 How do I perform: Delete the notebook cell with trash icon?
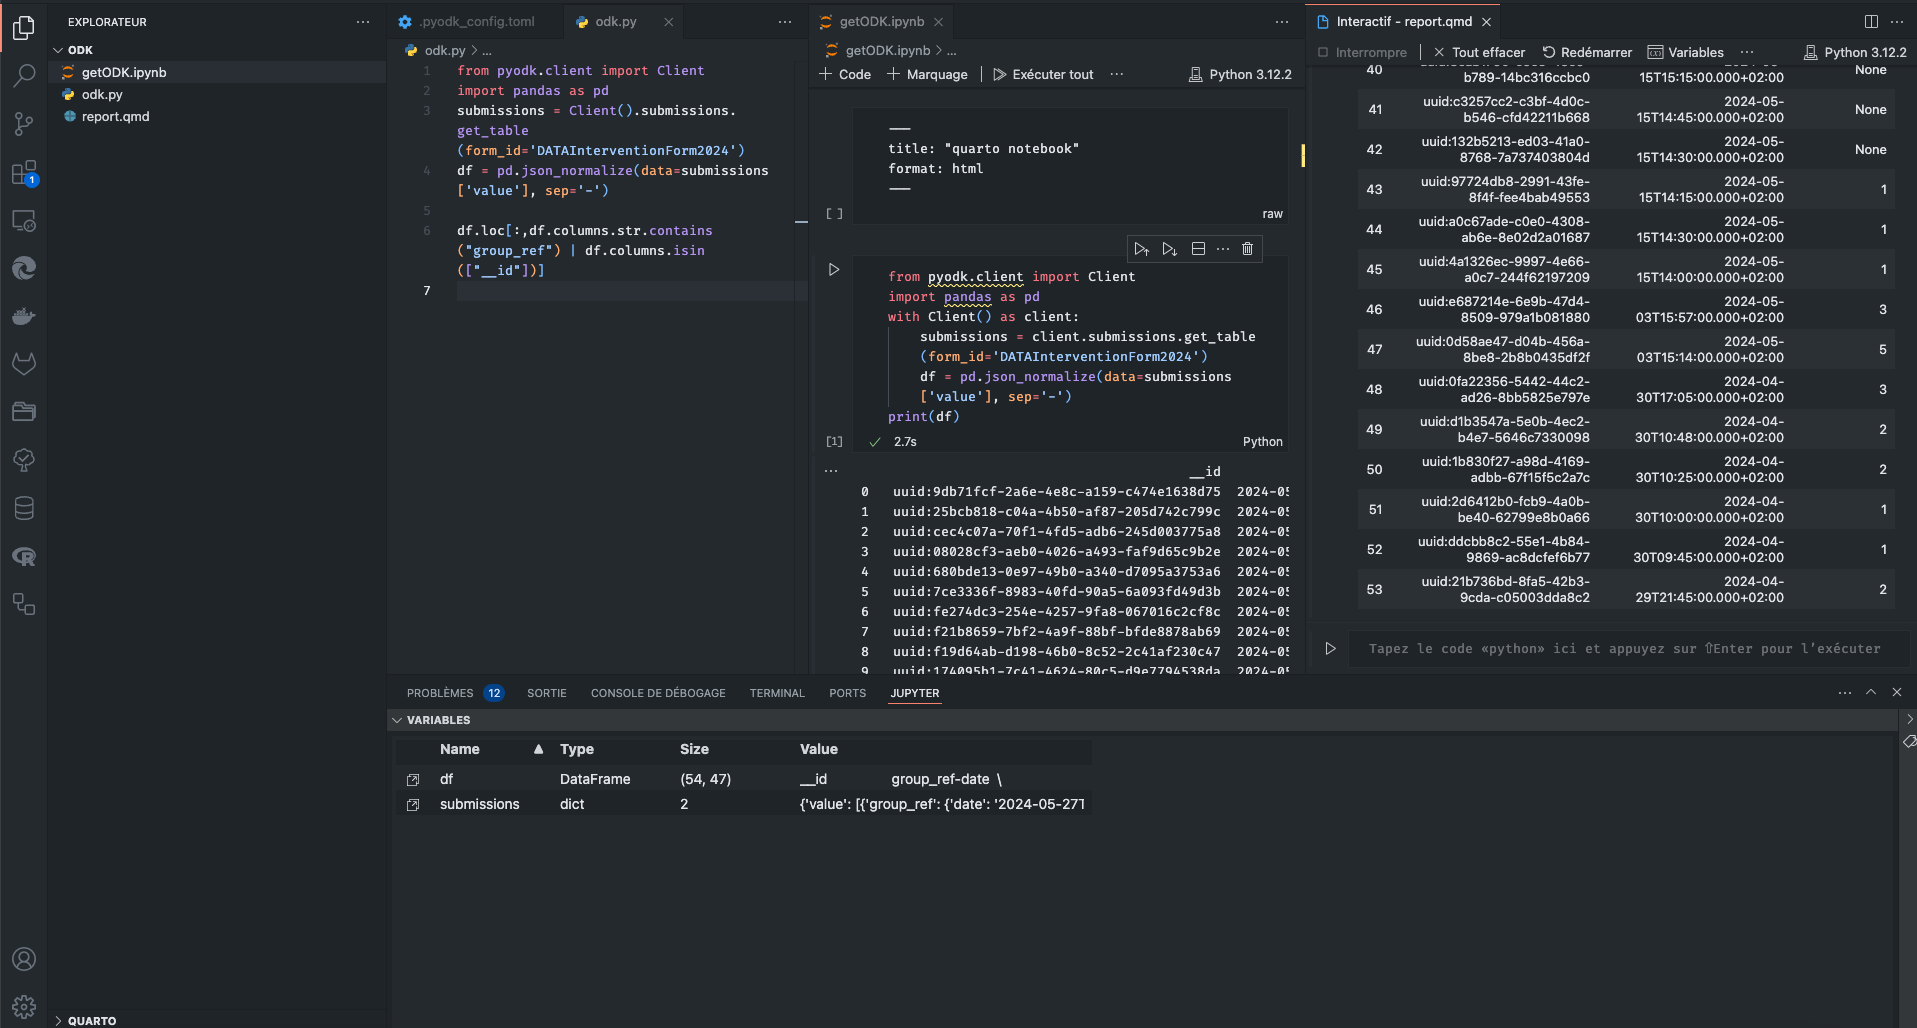click(x=1247, y=249)
